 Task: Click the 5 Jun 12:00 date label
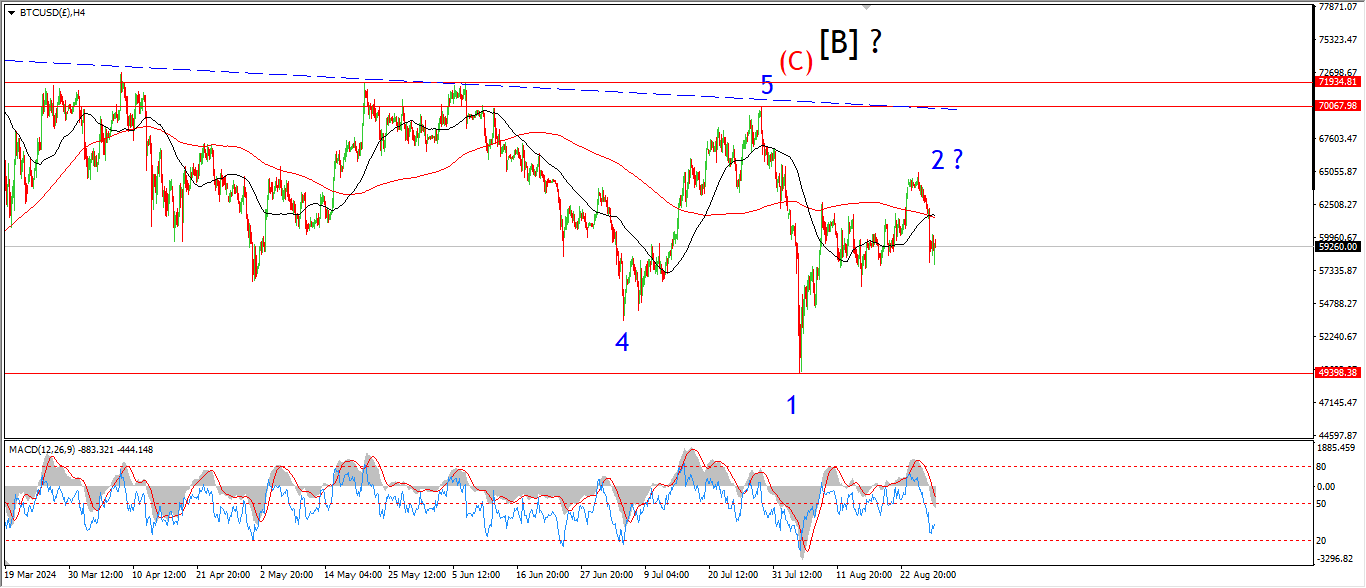(x=476, y=575)
